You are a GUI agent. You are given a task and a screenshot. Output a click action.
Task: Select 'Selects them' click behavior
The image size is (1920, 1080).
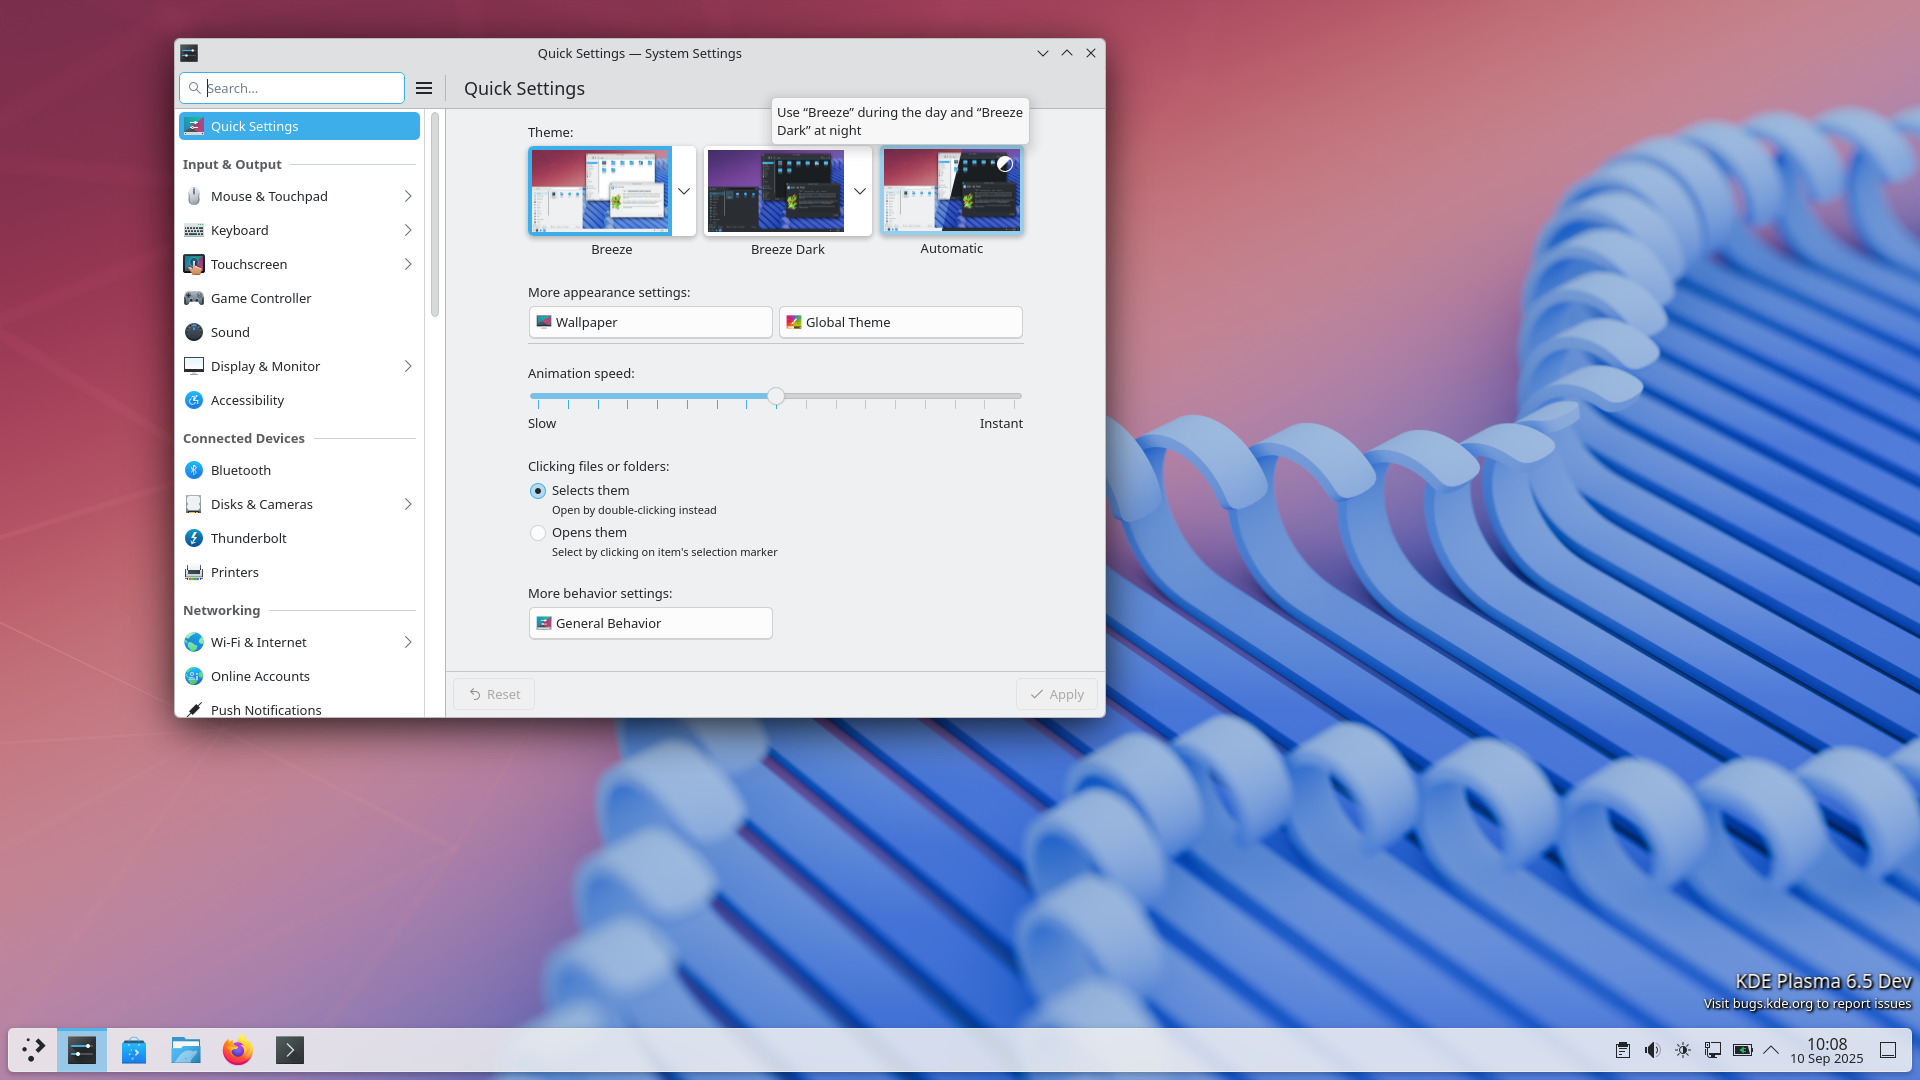pyautogui.click(x=538, y=491)
